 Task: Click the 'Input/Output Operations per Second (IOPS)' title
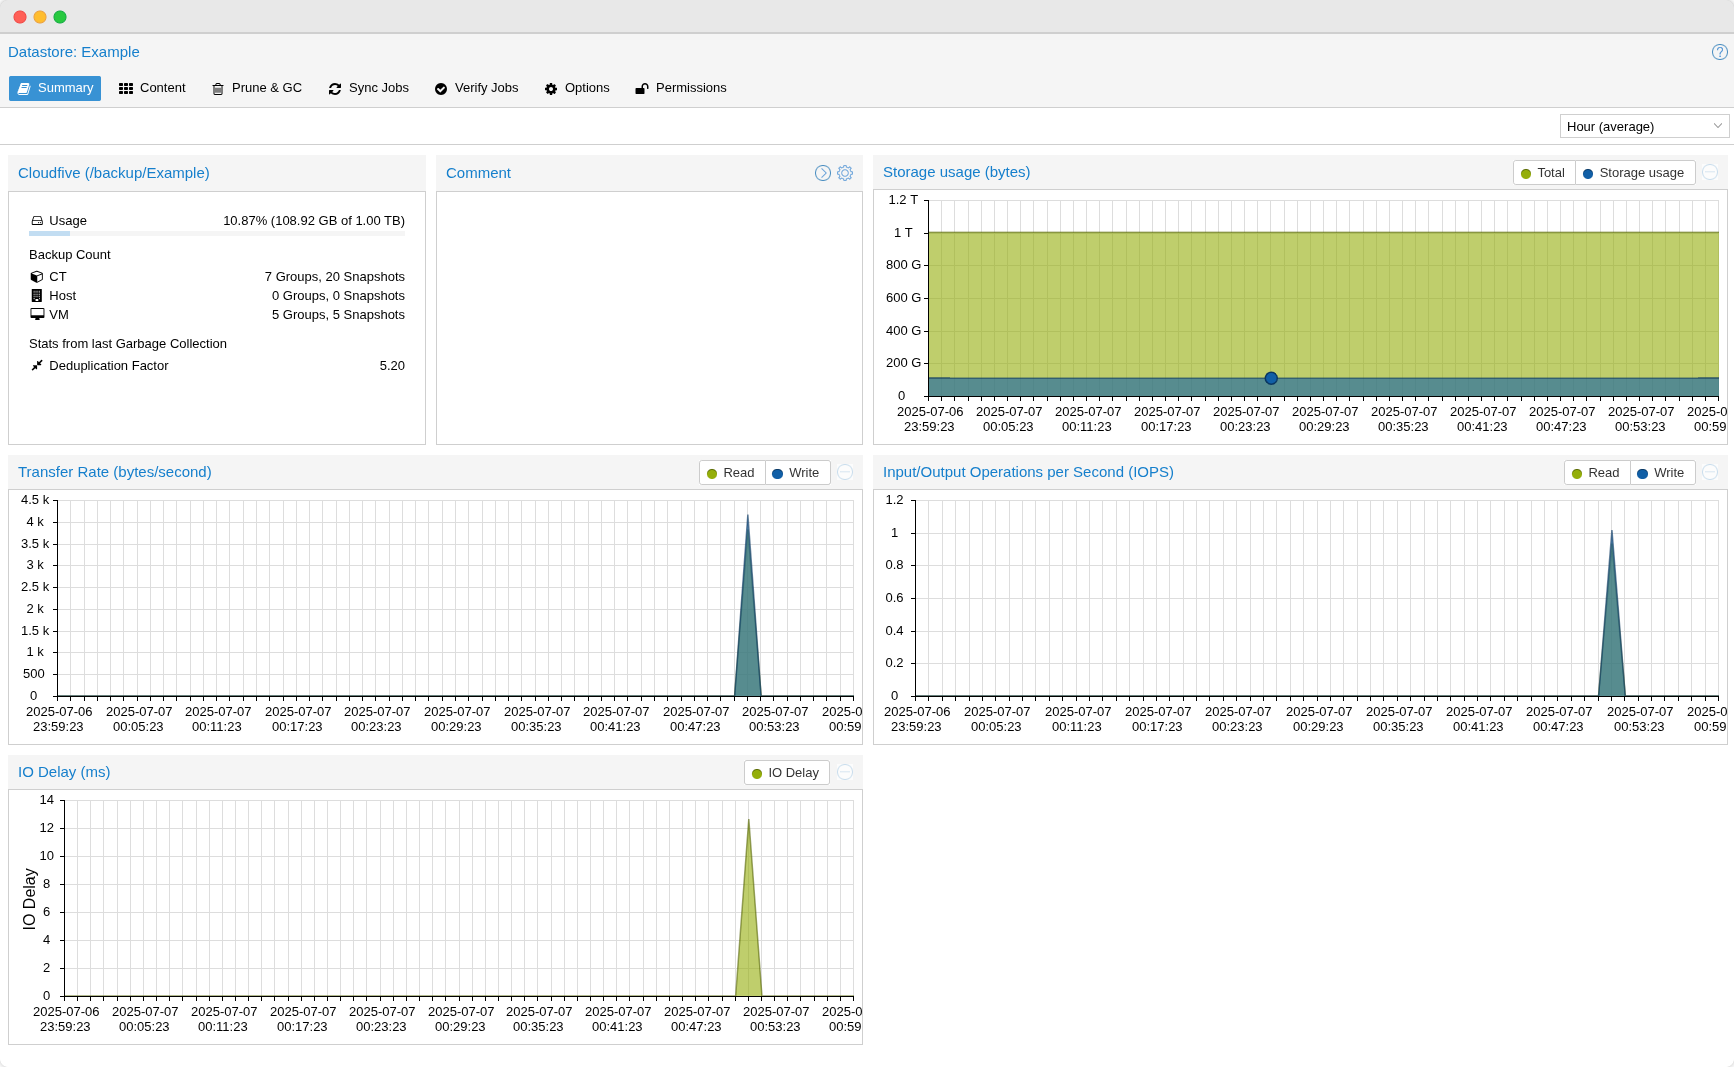(x=1028, y=472)
